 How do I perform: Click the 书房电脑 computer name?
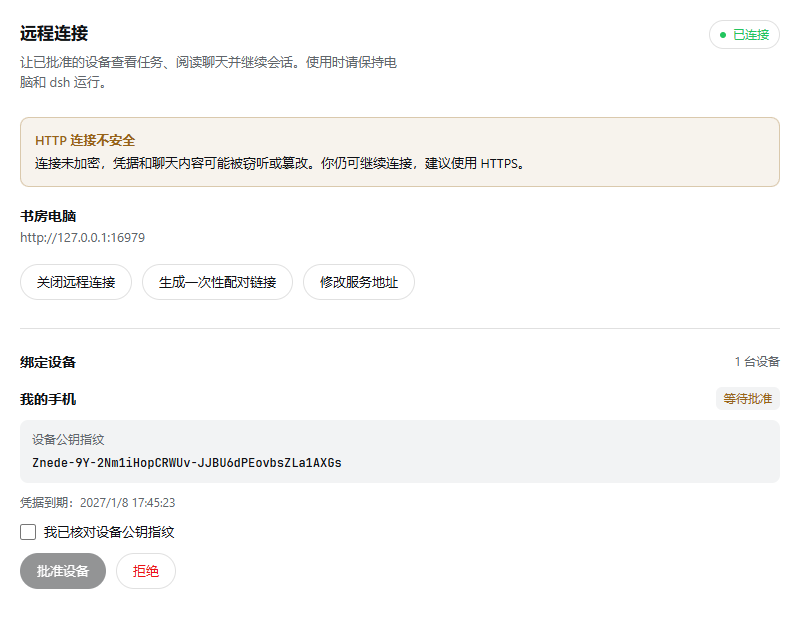click(48, 216)
